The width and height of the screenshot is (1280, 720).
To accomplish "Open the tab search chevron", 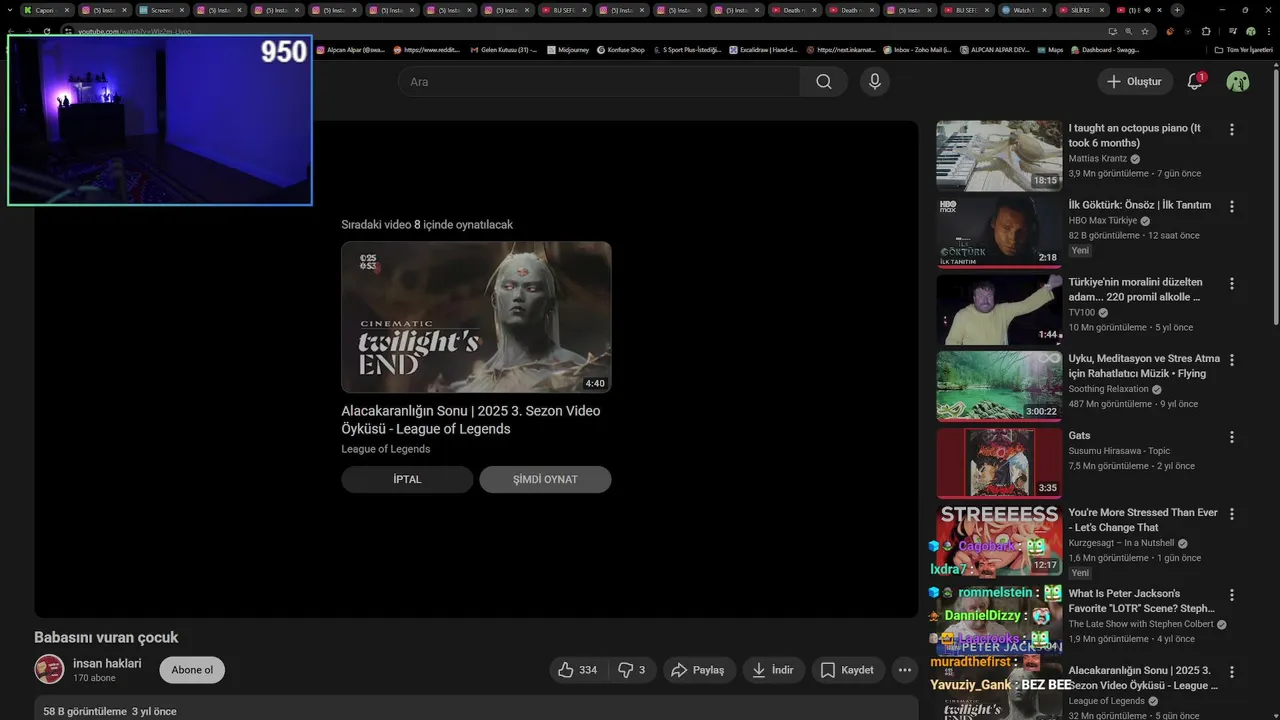I will point(10,10).
